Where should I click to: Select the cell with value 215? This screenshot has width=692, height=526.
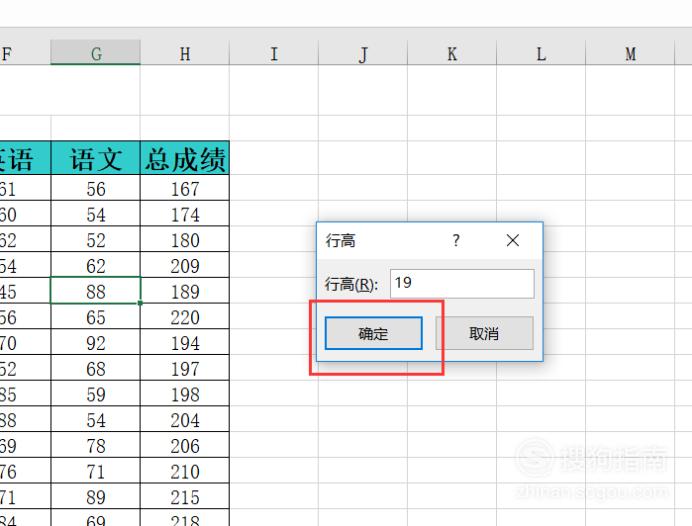(x=185, y=496)
